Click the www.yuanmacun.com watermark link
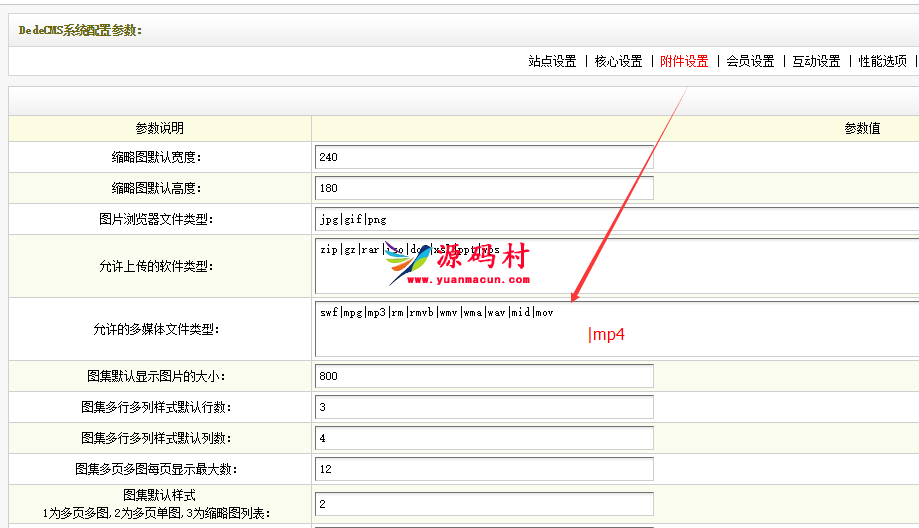The image size is (919, 528). pyautogui.click(x=468, y=281)
